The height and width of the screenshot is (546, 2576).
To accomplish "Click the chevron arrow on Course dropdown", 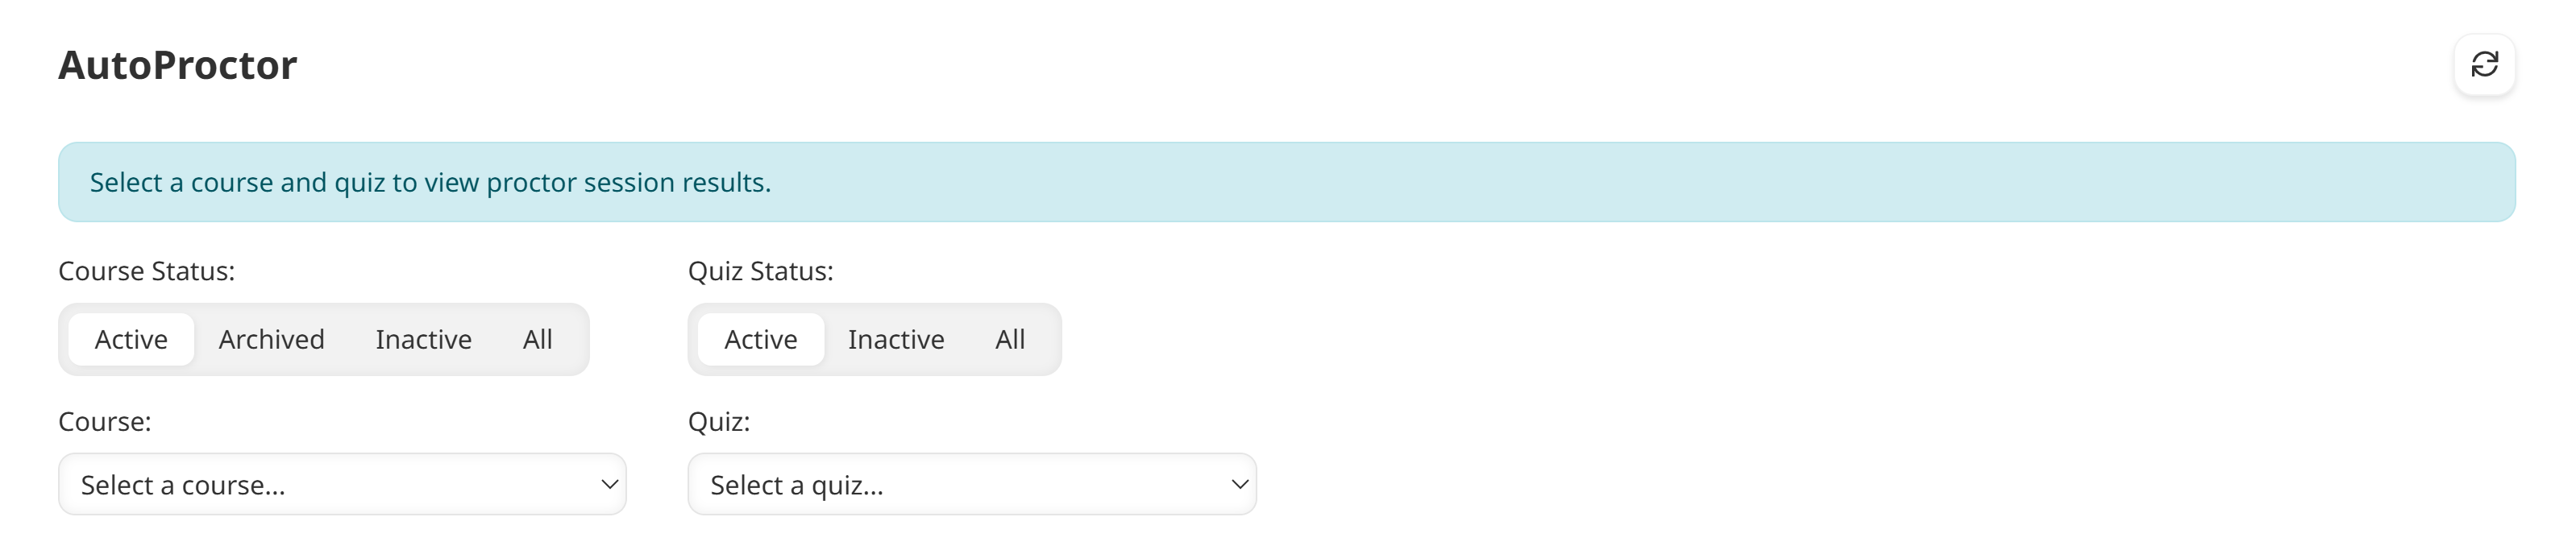I will [x=609, y=485].
